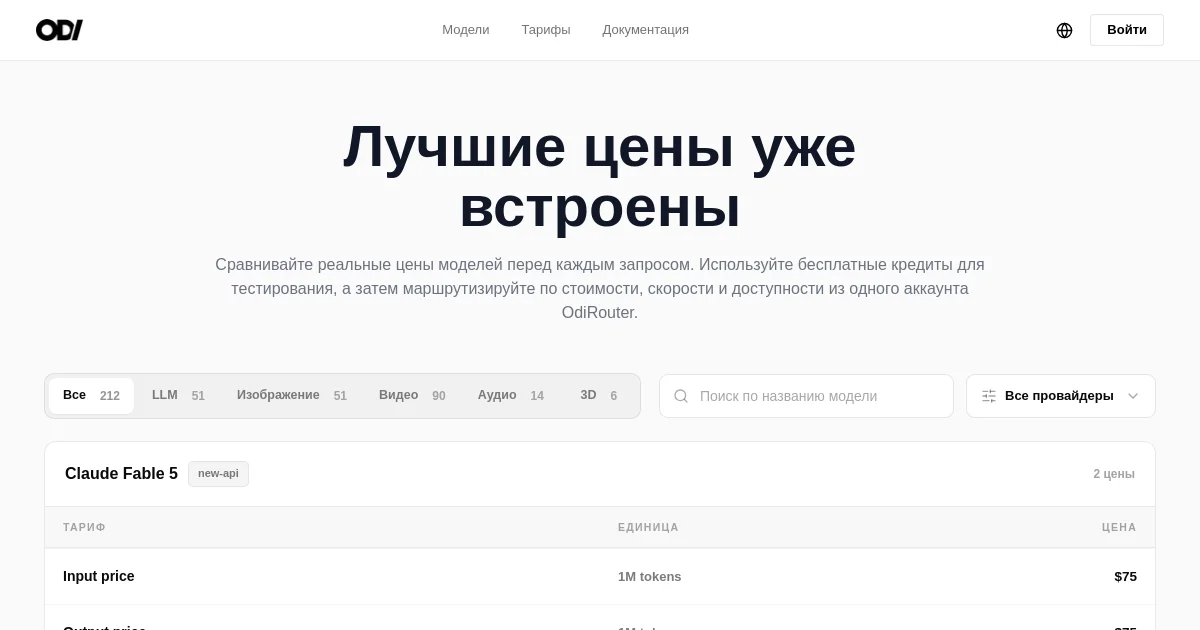Switch to the Аудио tab
1200x630 pixels.
coord(511,396)
